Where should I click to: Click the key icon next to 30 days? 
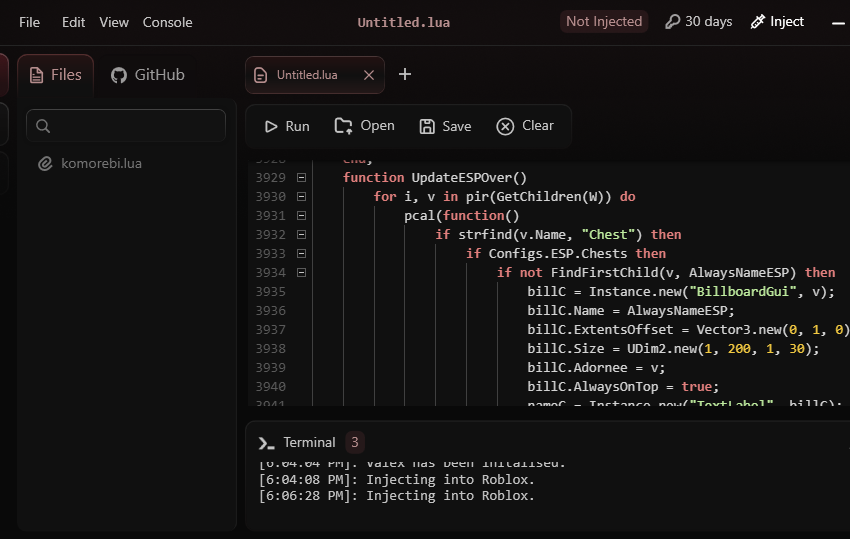click(672, 22)
